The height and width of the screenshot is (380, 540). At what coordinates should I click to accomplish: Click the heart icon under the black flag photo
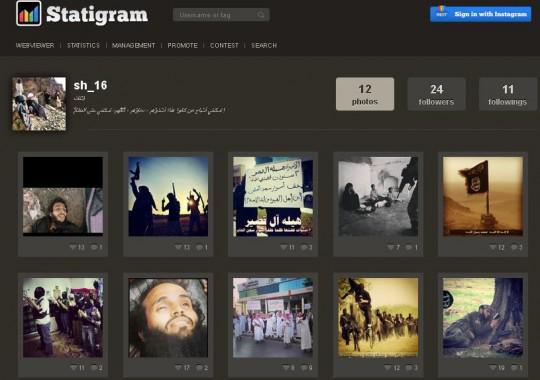click(x=493, y=247)
